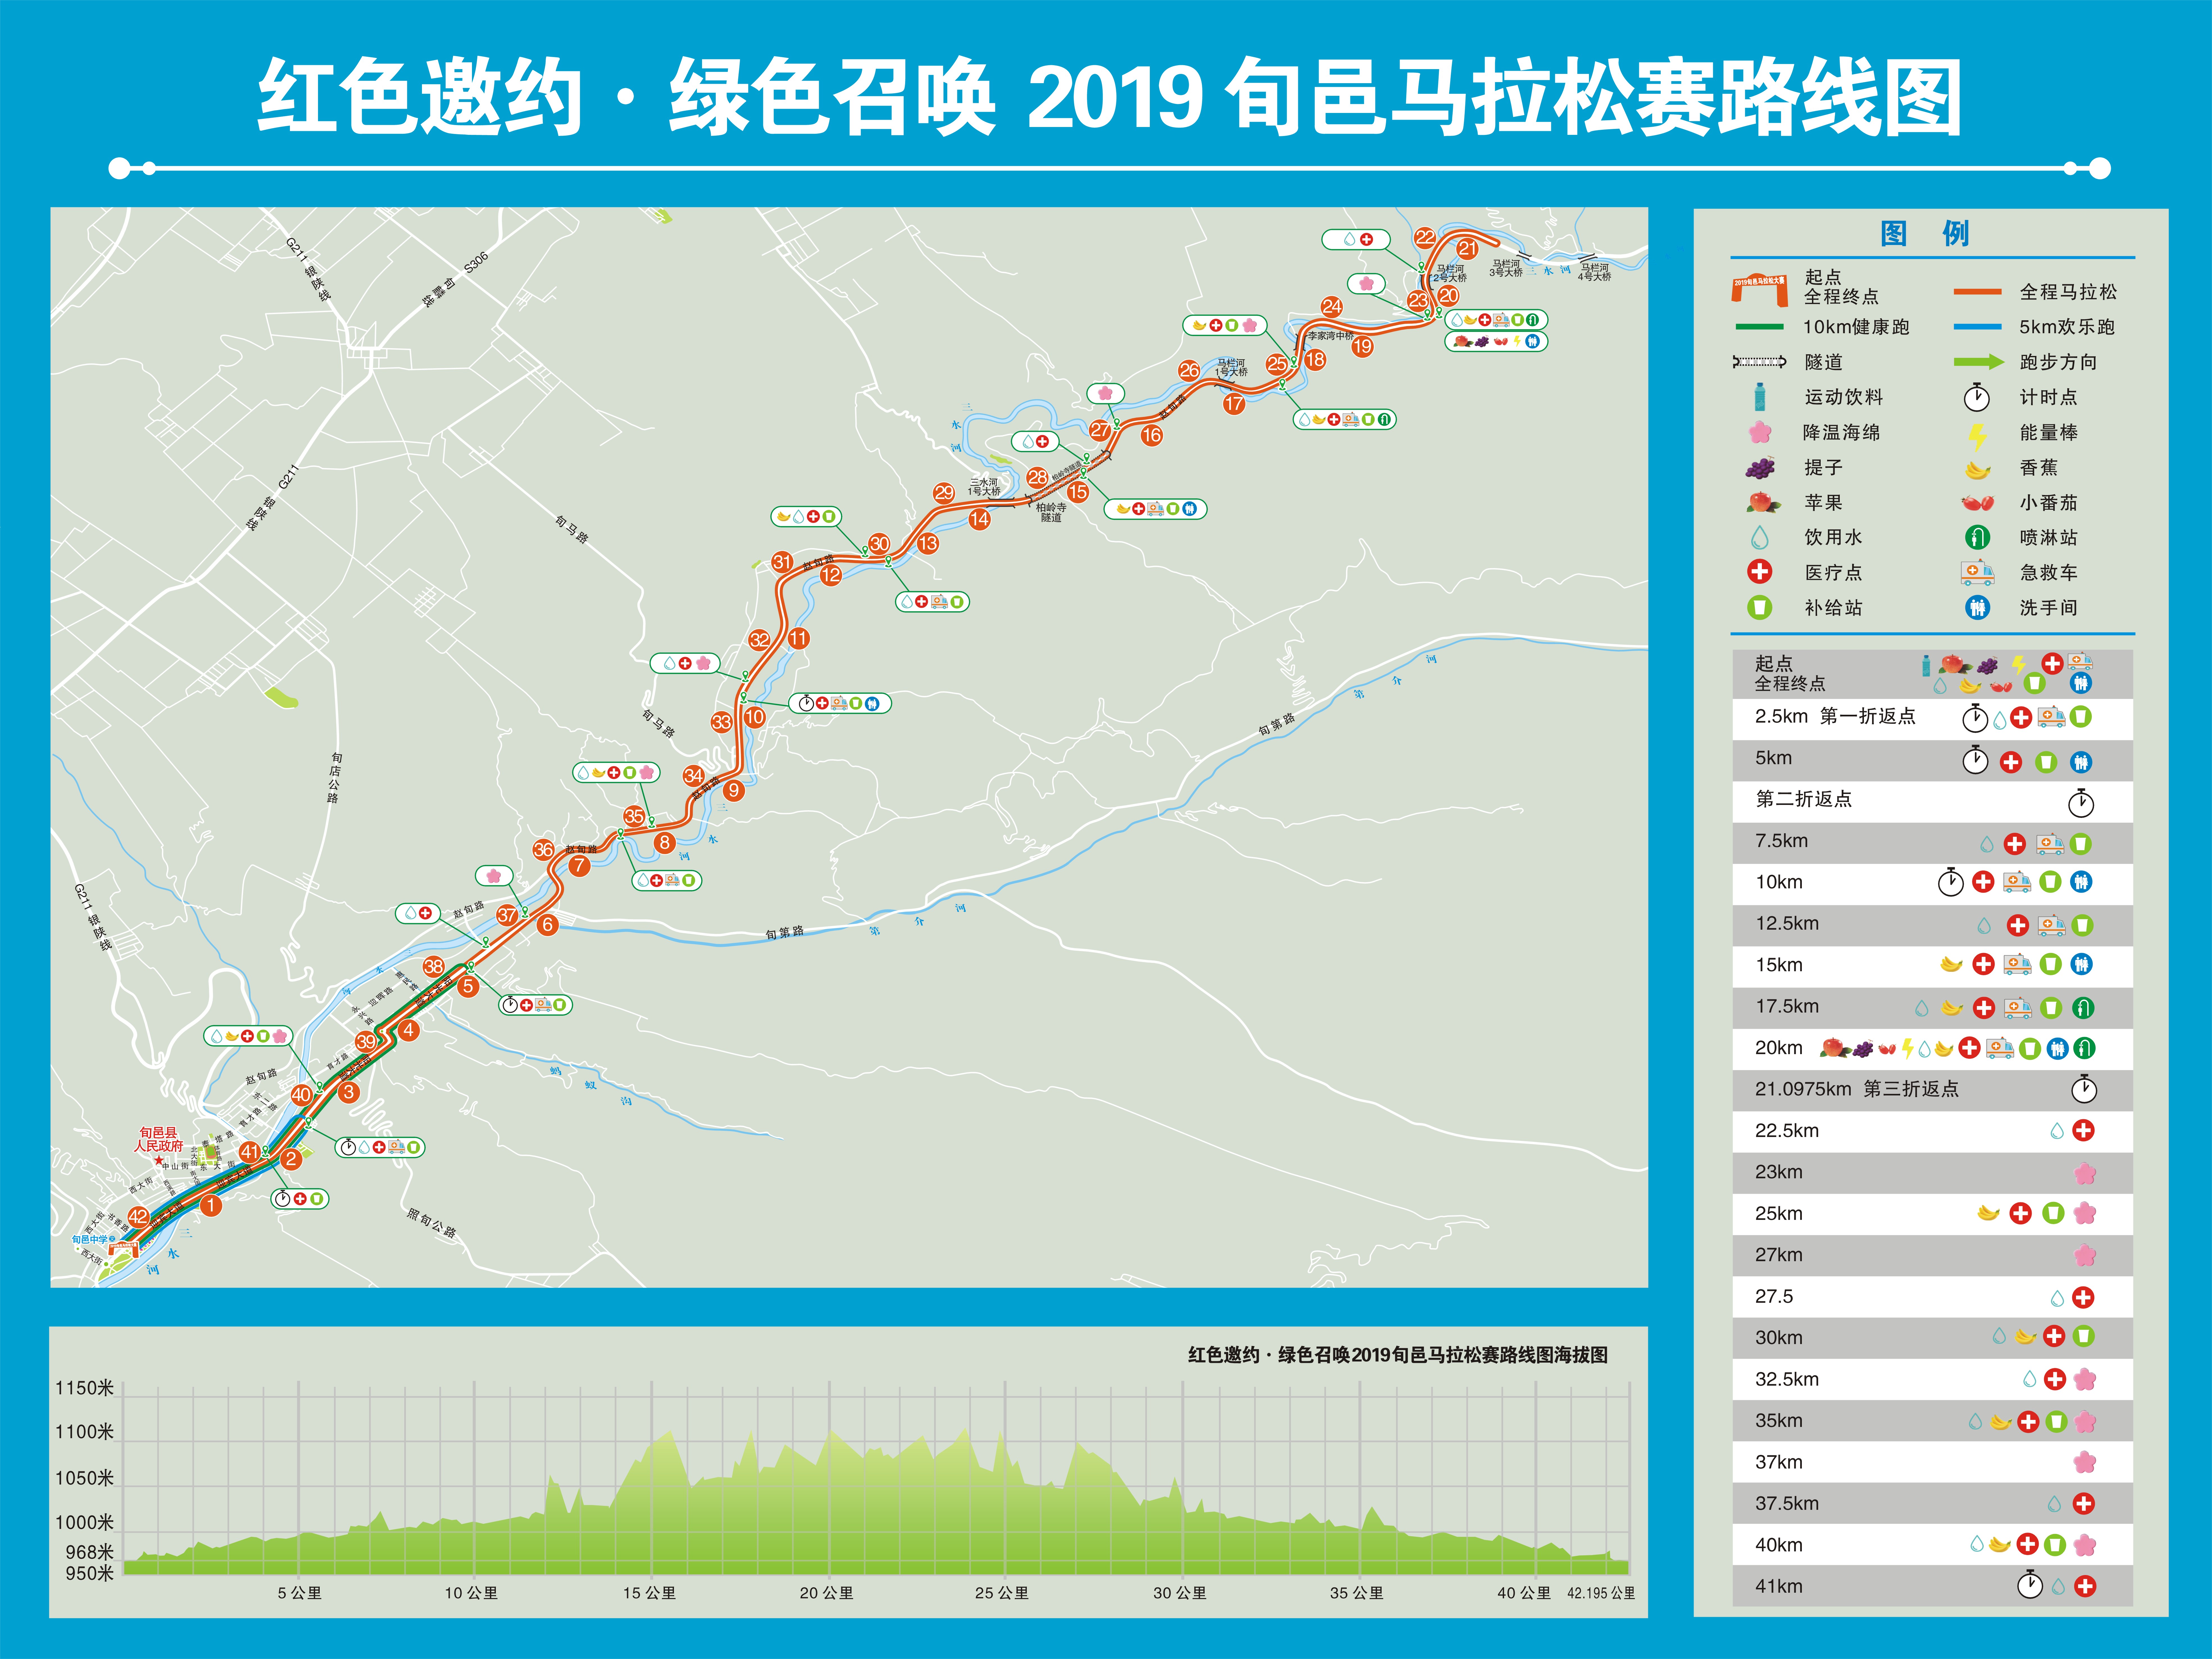Click the sponge icon in the 37km row

point(2085,1462)
